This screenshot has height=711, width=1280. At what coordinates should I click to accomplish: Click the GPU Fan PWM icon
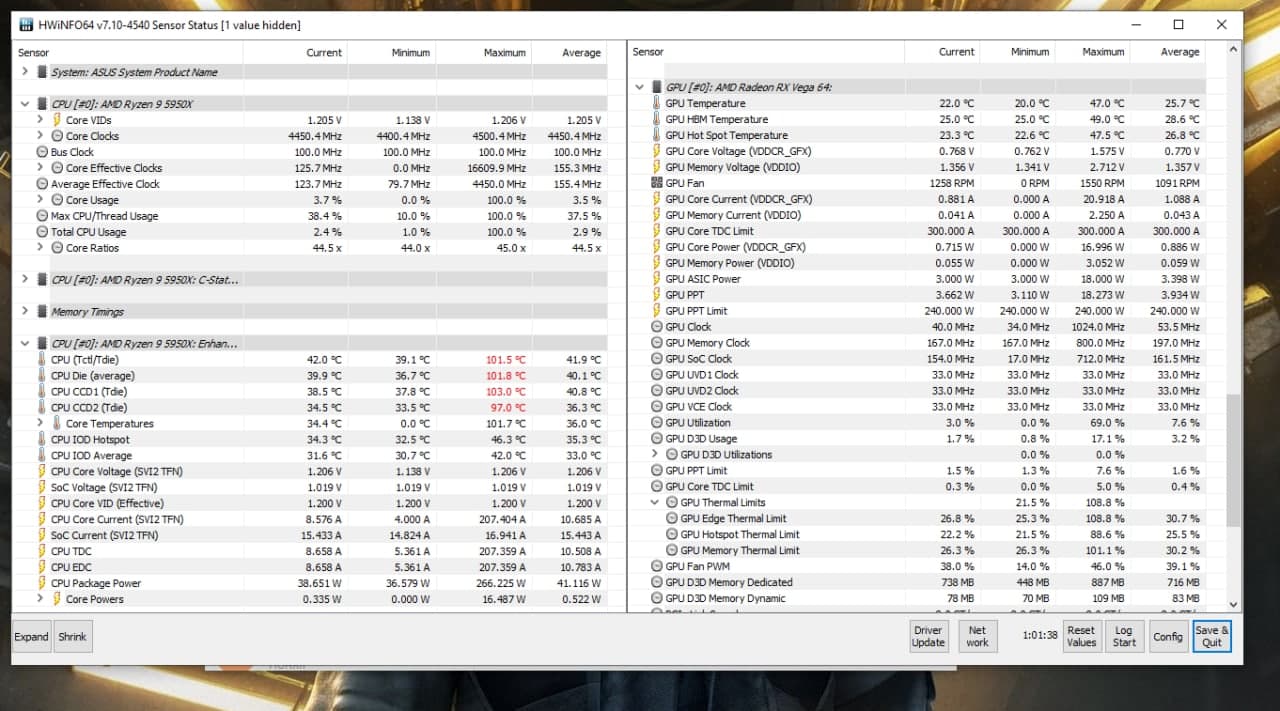656,566
